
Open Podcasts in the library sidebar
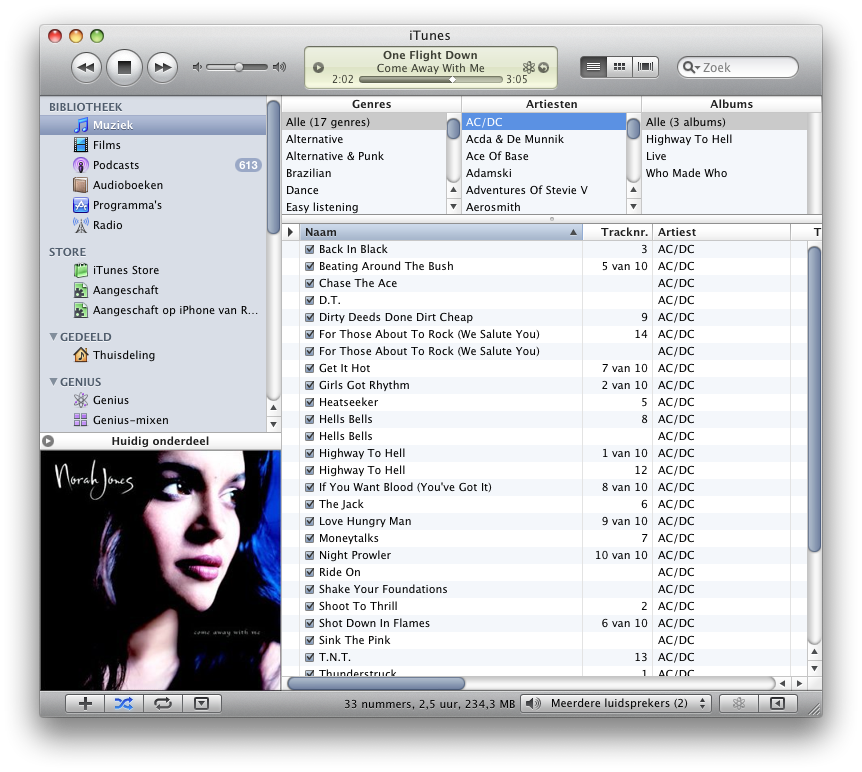115,165
